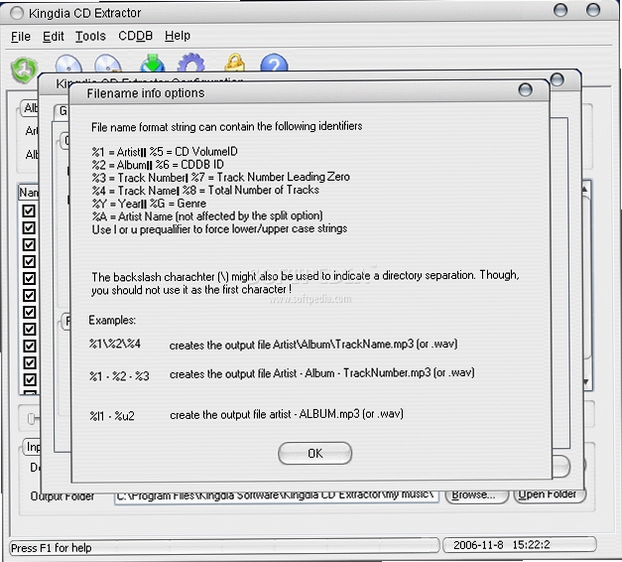The image size is (622, 562).
Task: Click the first CD disc toolbar icon
Action: pyautogui.click(x=69, y=63)
